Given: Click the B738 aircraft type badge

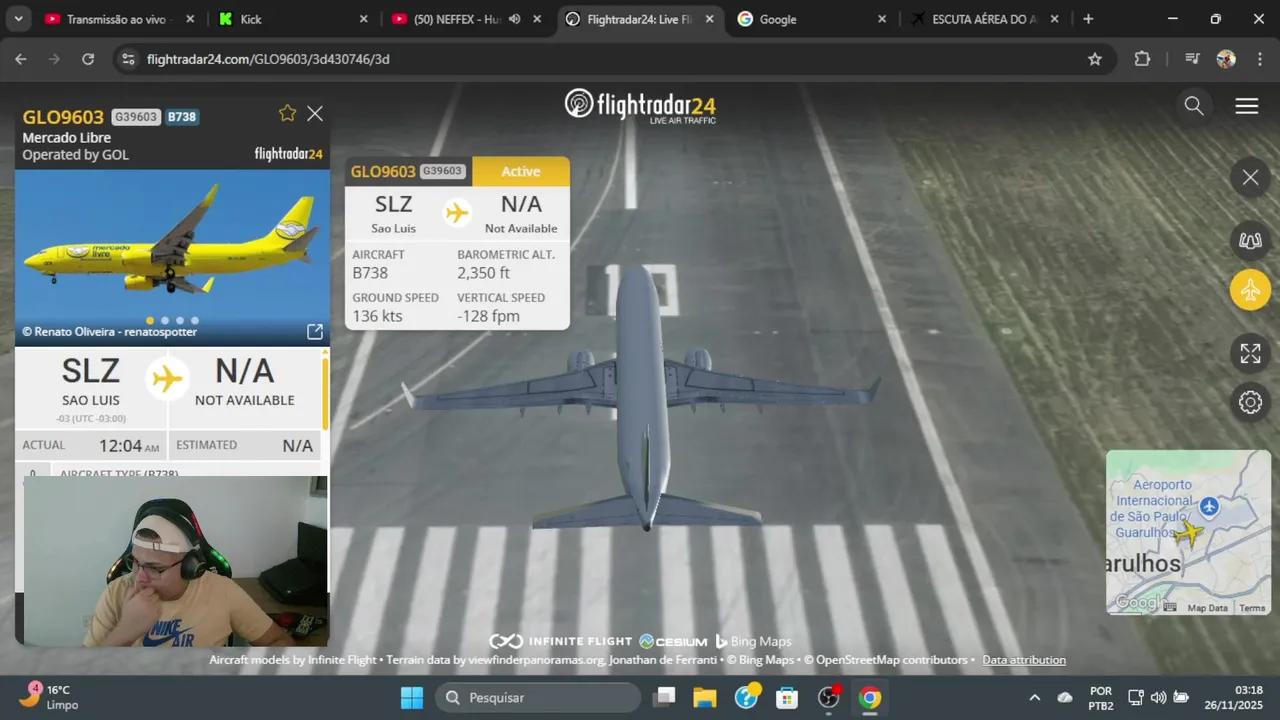Looking at the screenshot, I should click(182, 117).
